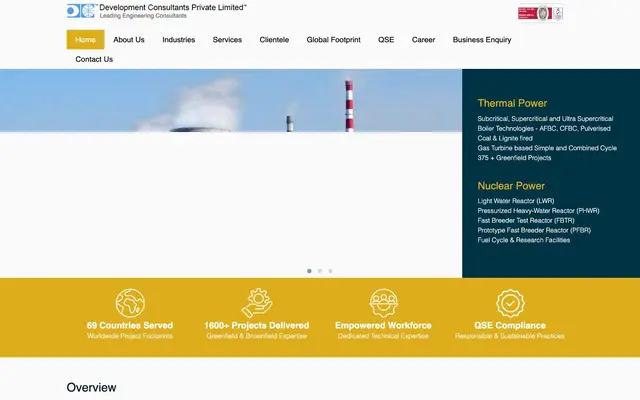640x400 pixels.
Task: Open the Career page
Action: point(423,40)
